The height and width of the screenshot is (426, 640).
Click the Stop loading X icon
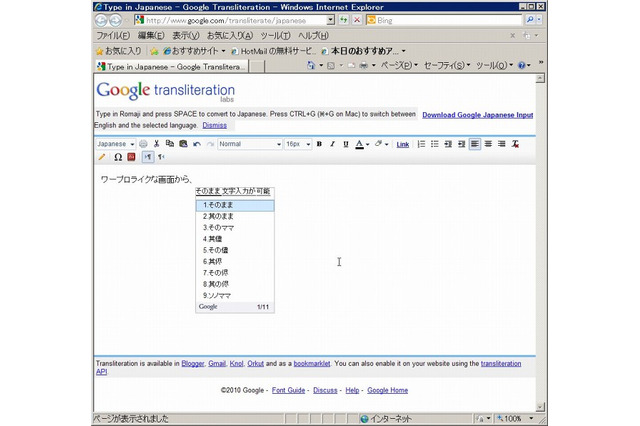[357, 20]
